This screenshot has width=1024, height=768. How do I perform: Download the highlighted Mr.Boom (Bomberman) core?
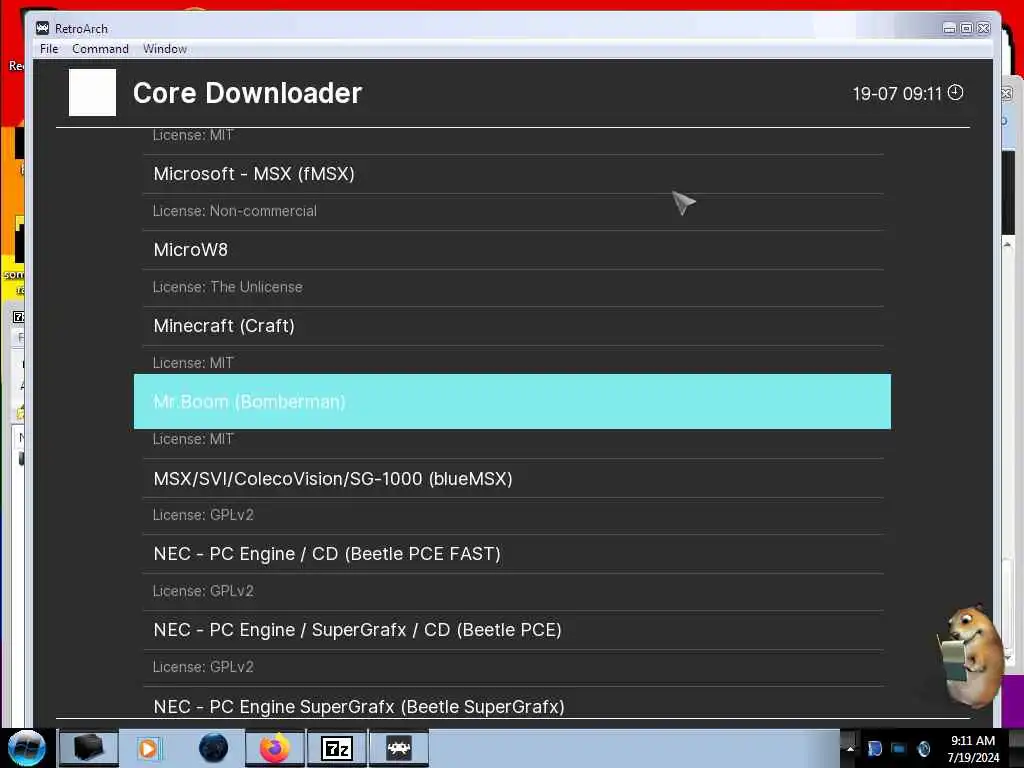click(x=512, y=402)
